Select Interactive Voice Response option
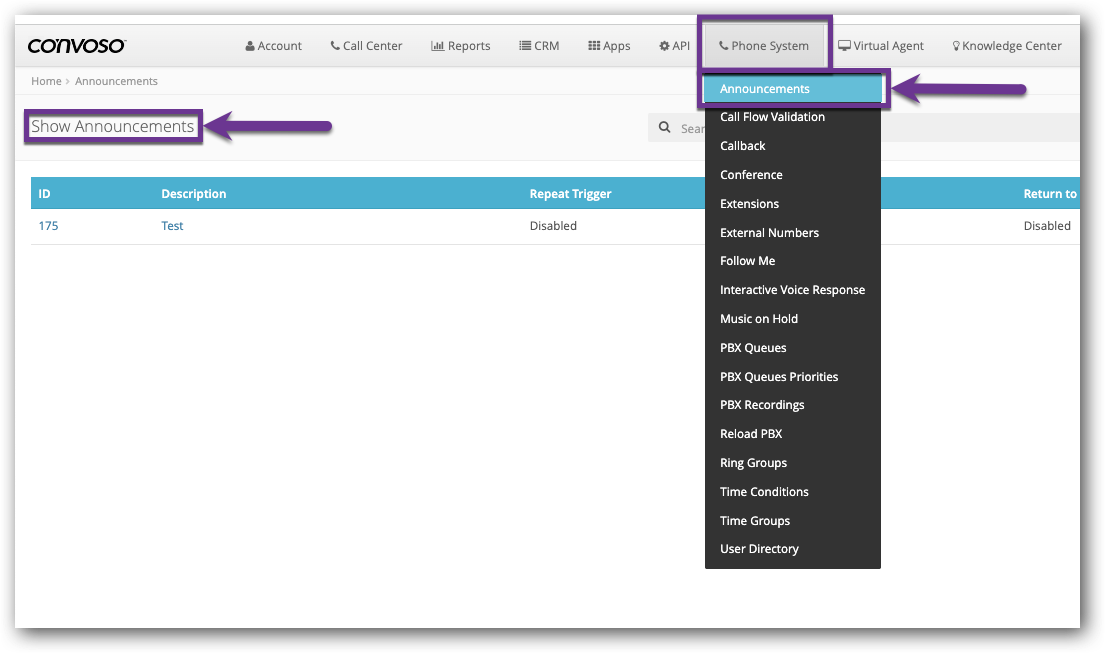Image resolution: width=1105 pixels, height=653 pixels. [792, 290]
